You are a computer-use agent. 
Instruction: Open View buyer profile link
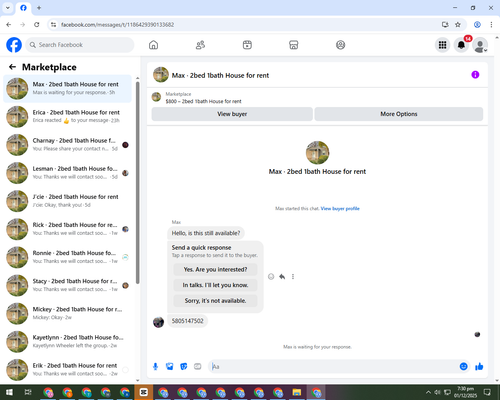pyautogui.click(x=340, y=209)
